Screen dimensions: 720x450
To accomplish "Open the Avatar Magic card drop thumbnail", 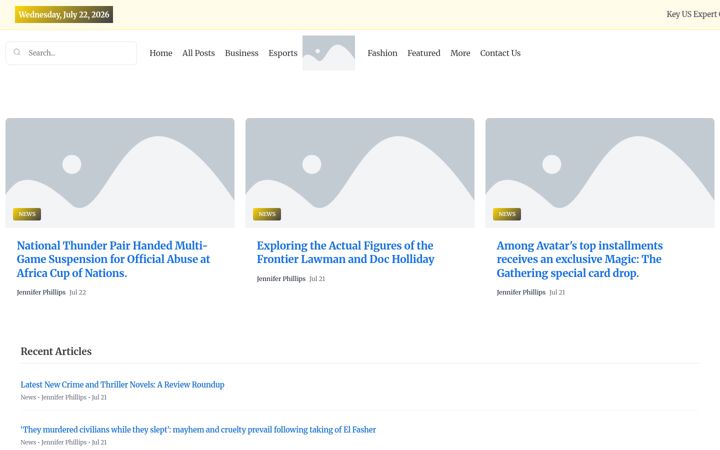I will coord(600,173).
